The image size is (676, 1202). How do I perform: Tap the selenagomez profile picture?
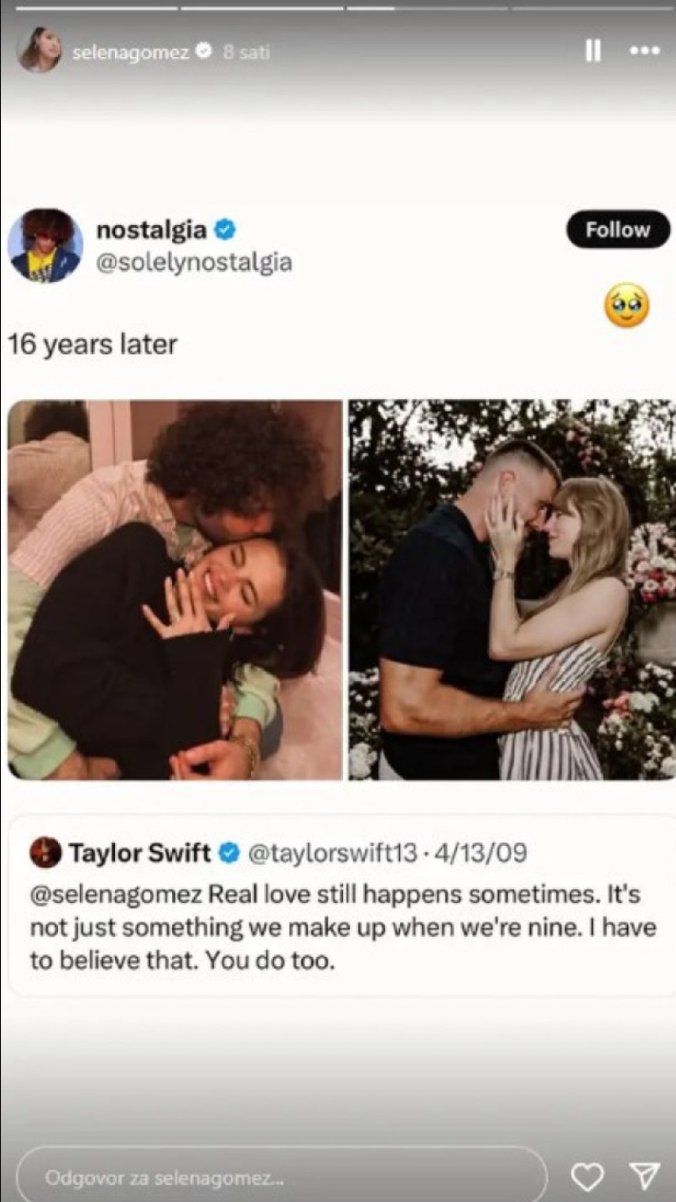click(x=39, y=50)
